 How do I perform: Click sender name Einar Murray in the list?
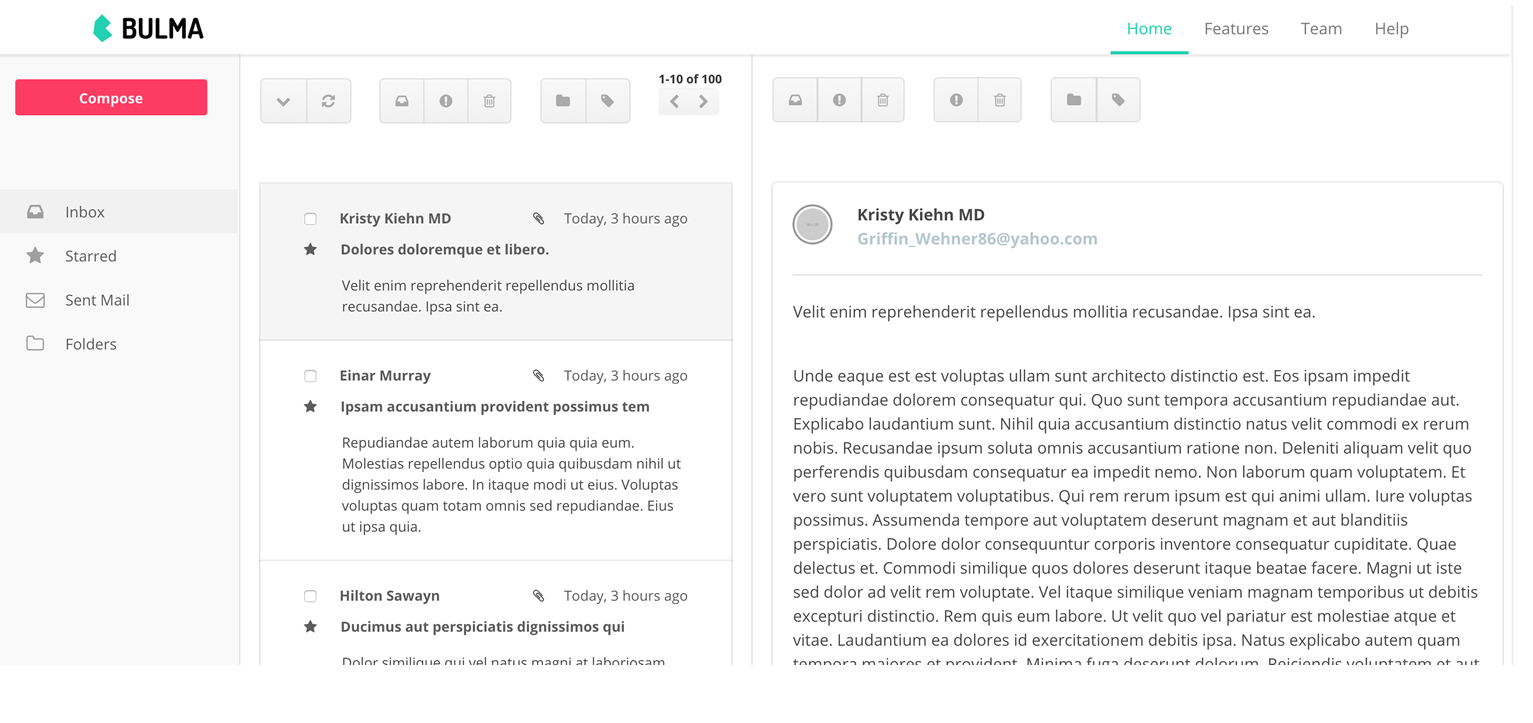(x=385, y=375)
